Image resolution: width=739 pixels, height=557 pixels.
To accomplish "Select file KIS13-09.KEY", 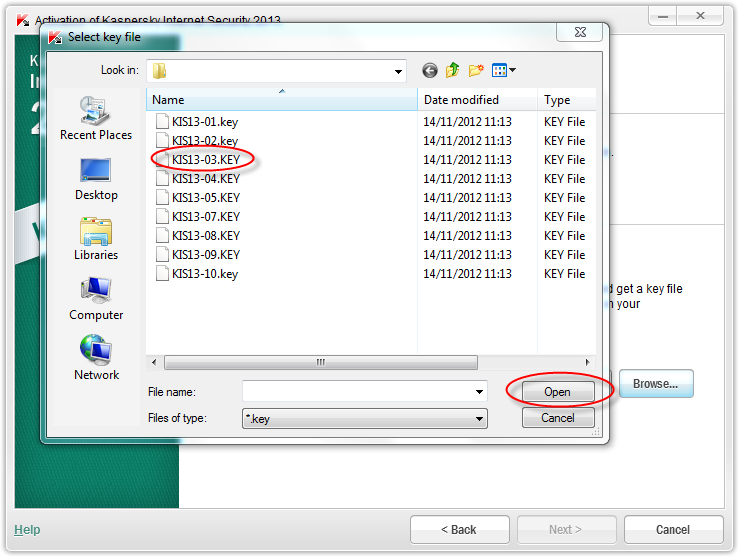I will (x=206, y=254).
